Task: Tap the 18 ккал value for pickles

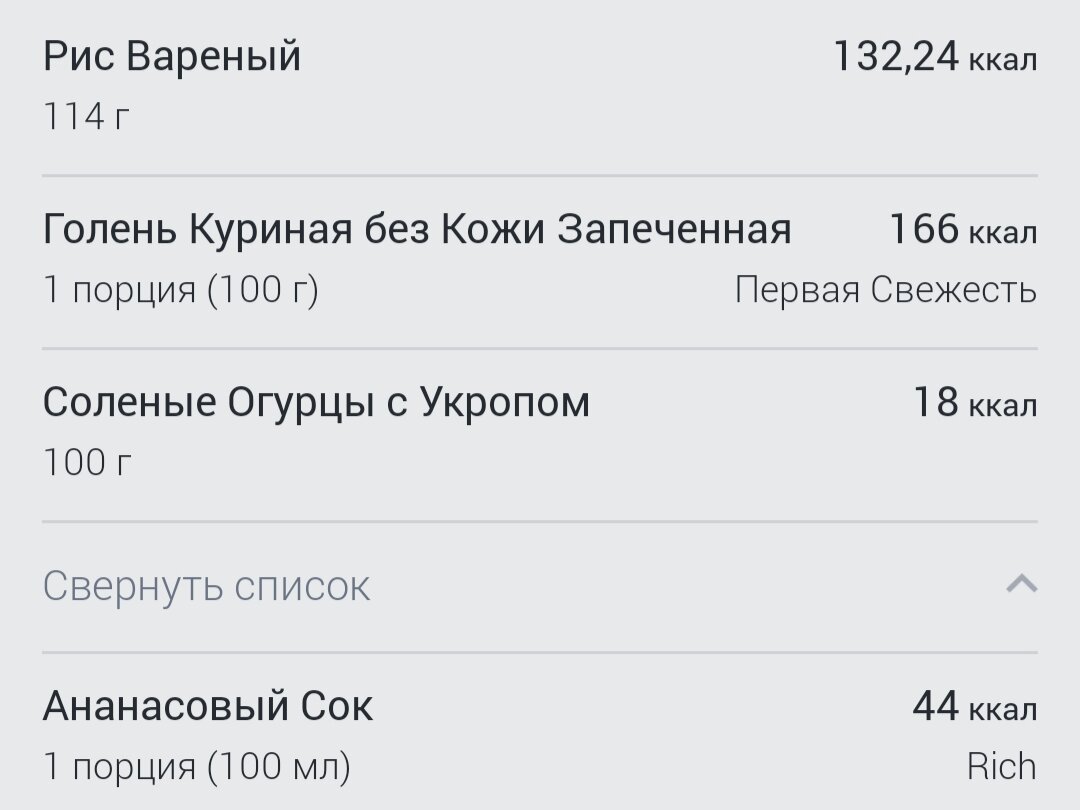Action: tap(975, 402)
